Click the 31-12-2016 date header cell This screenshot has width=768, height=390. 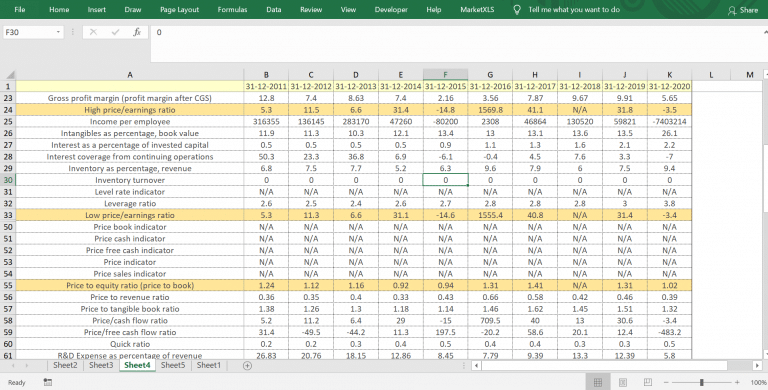tap(490, 86)
